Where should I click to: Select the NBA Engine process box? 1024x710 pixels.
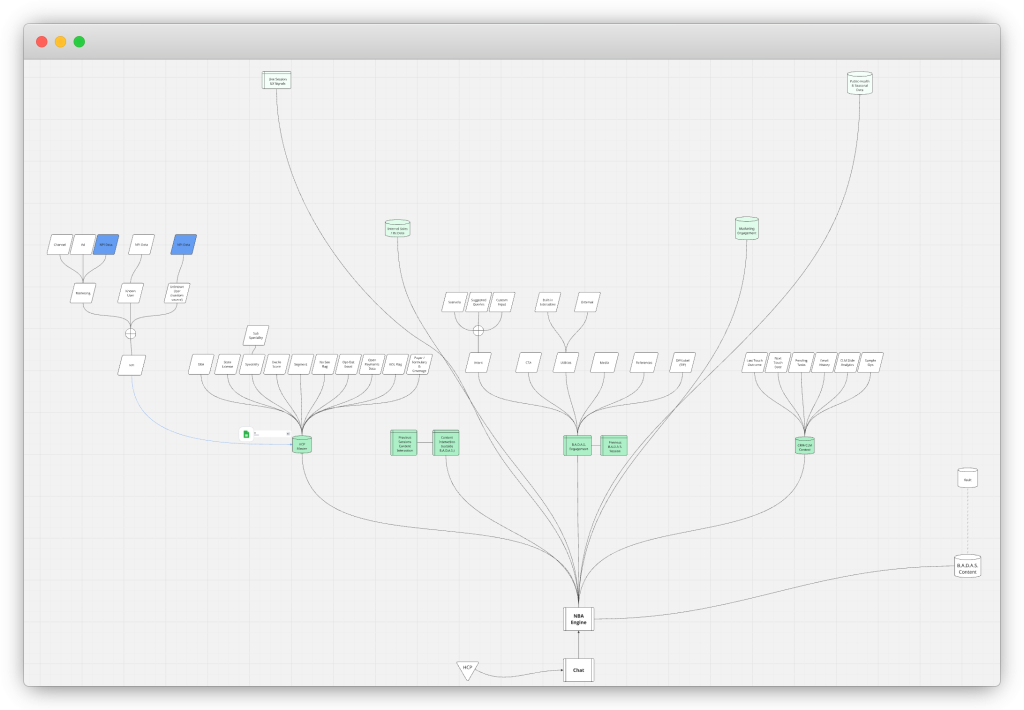[x=579, y=619]
